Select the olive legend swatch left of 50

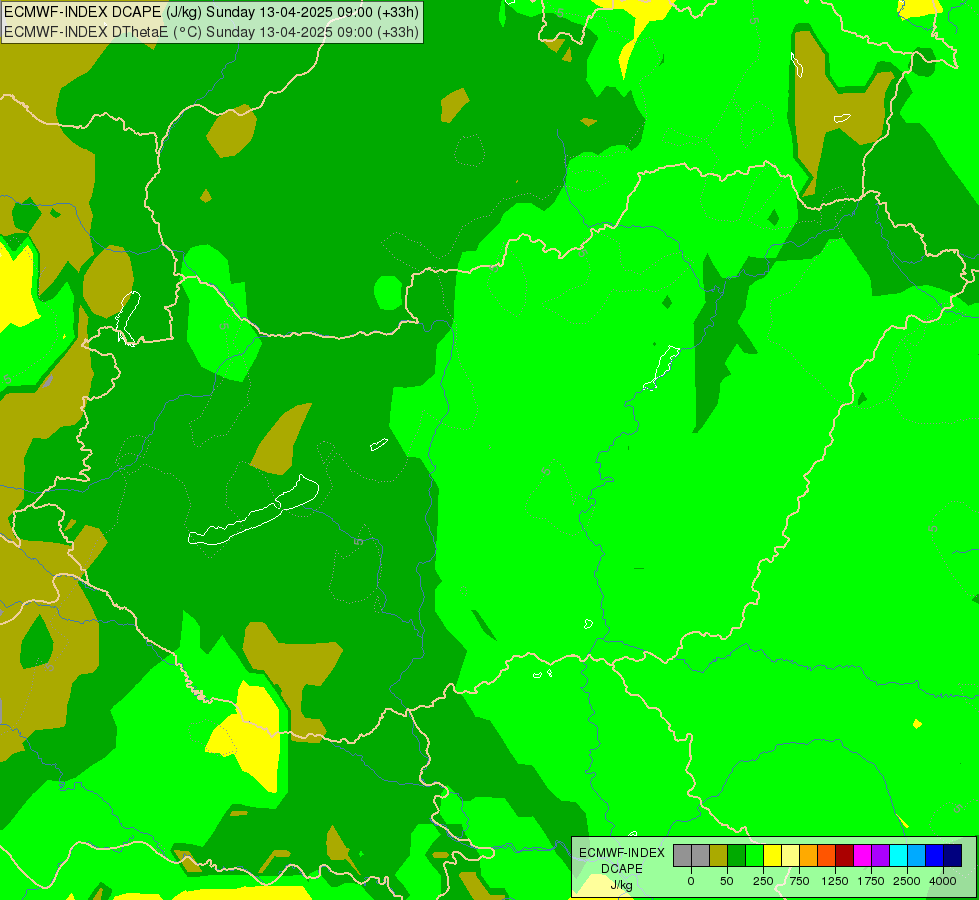pyautogui.click(x=718, y=856)
